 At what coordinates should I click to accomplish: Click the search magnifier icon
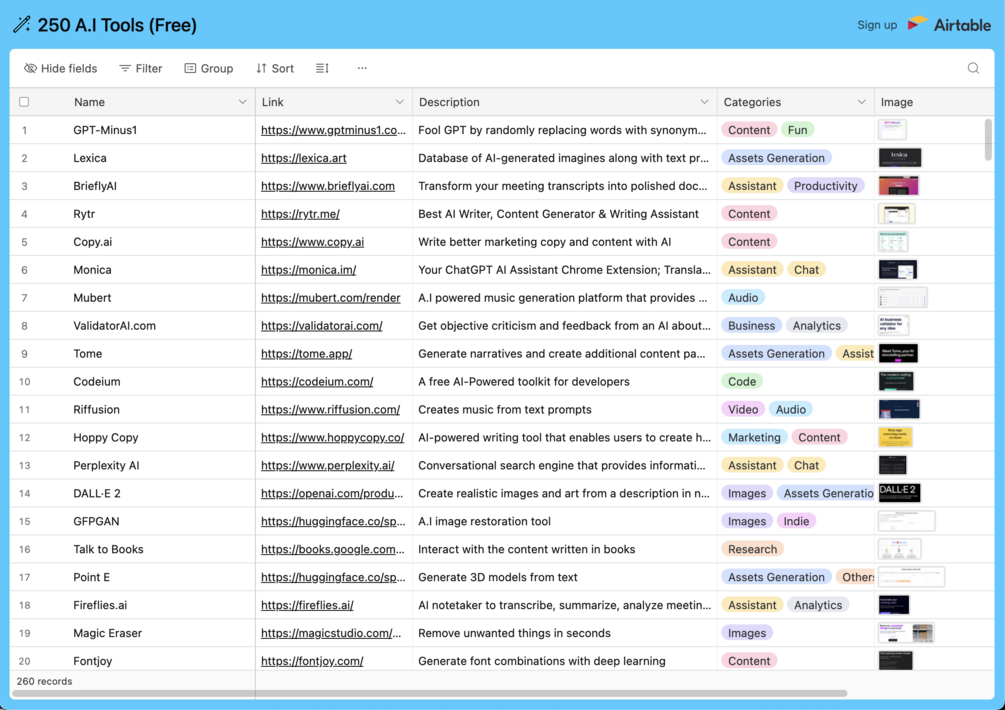click(973, 68)
